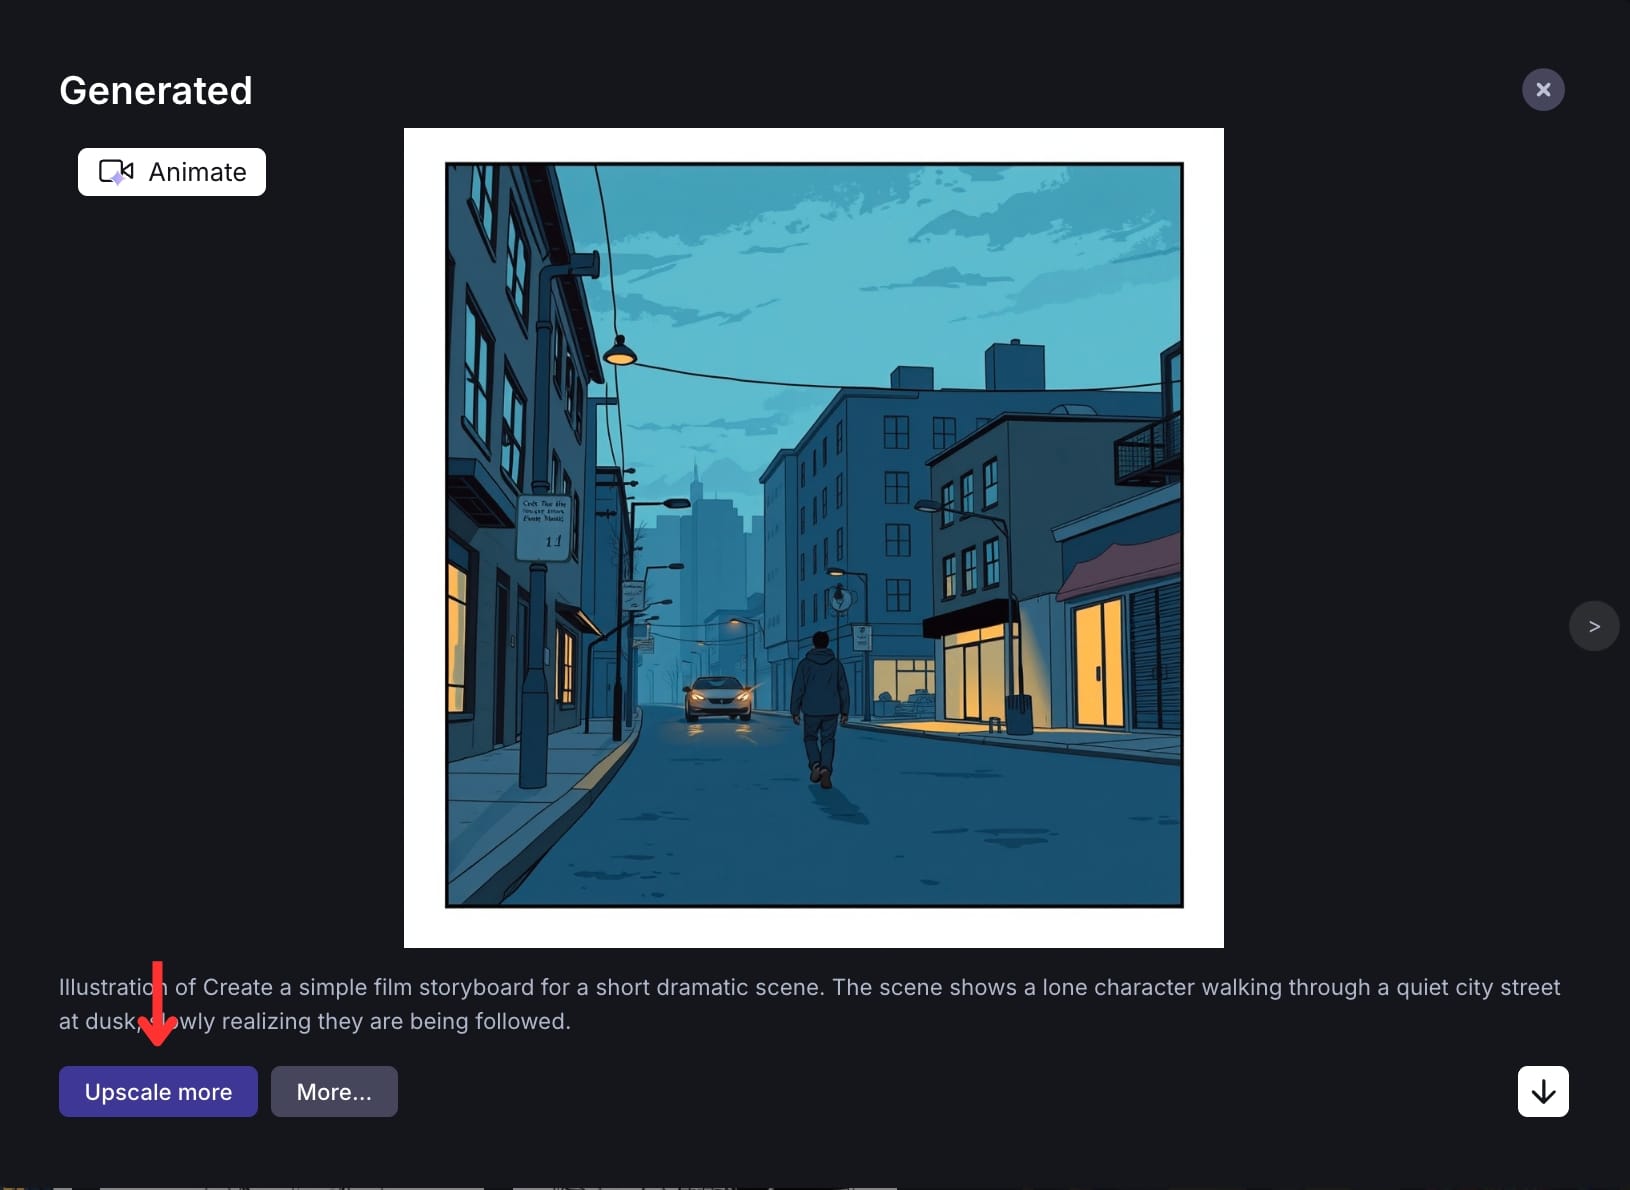Close the Generated dialog with X
Screen dimensions: 1630x1190
click(x=1543, y=90)
